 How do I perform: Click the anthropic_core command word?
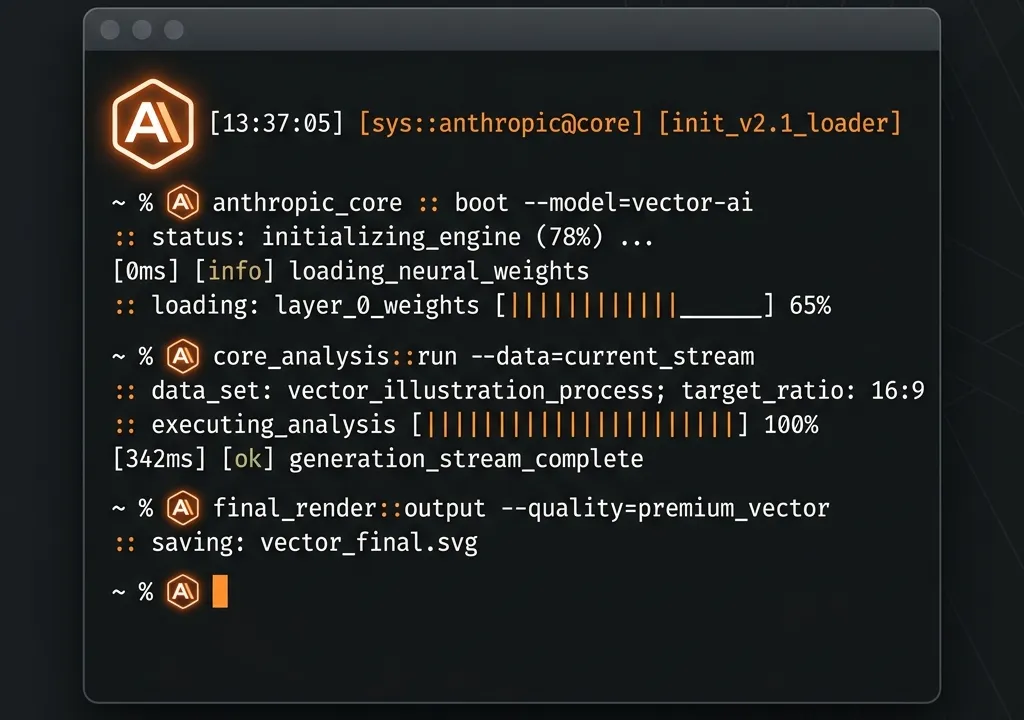click(307, 203)
